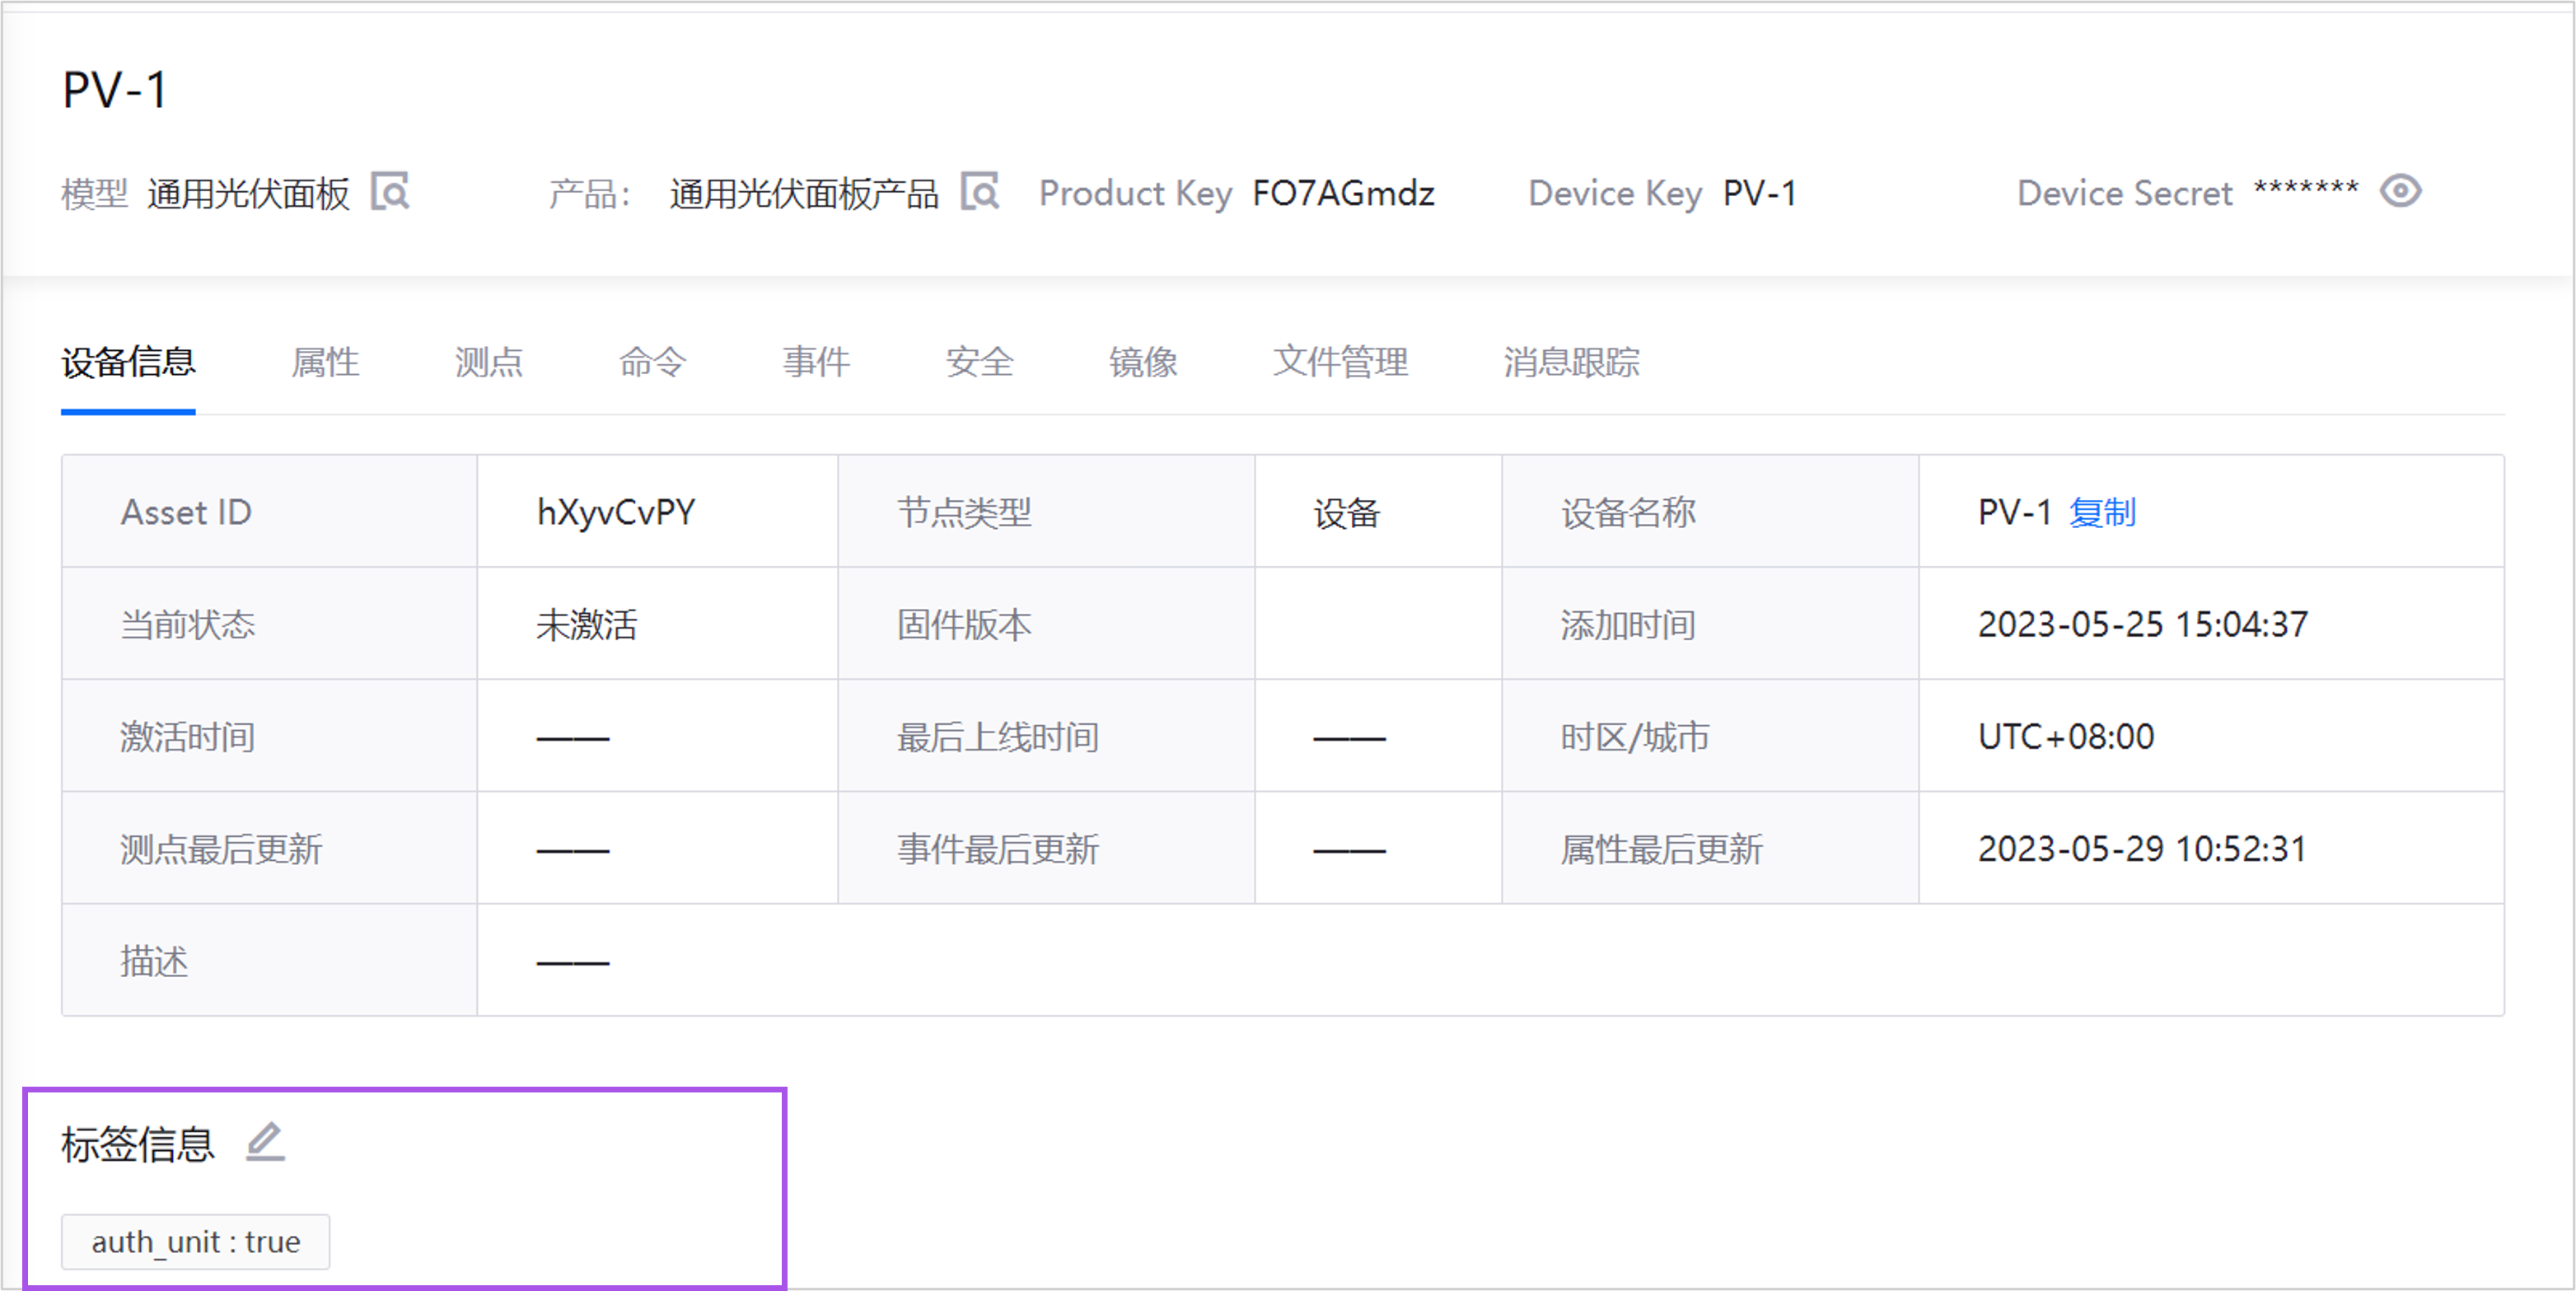Open product details icon beside 通用光伏面板产品
Viewport: 2576px width, 1291px height.
click(x=980, y=191)
